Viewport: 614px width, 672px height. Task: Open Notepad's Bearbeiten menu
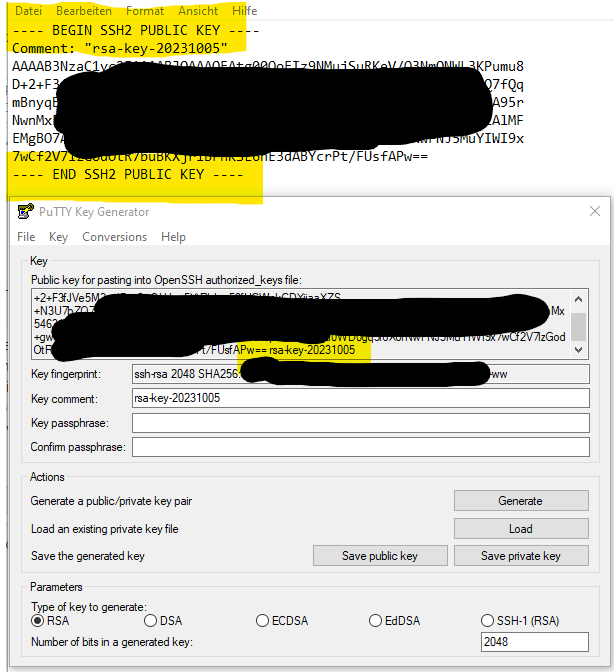[84, 11]
